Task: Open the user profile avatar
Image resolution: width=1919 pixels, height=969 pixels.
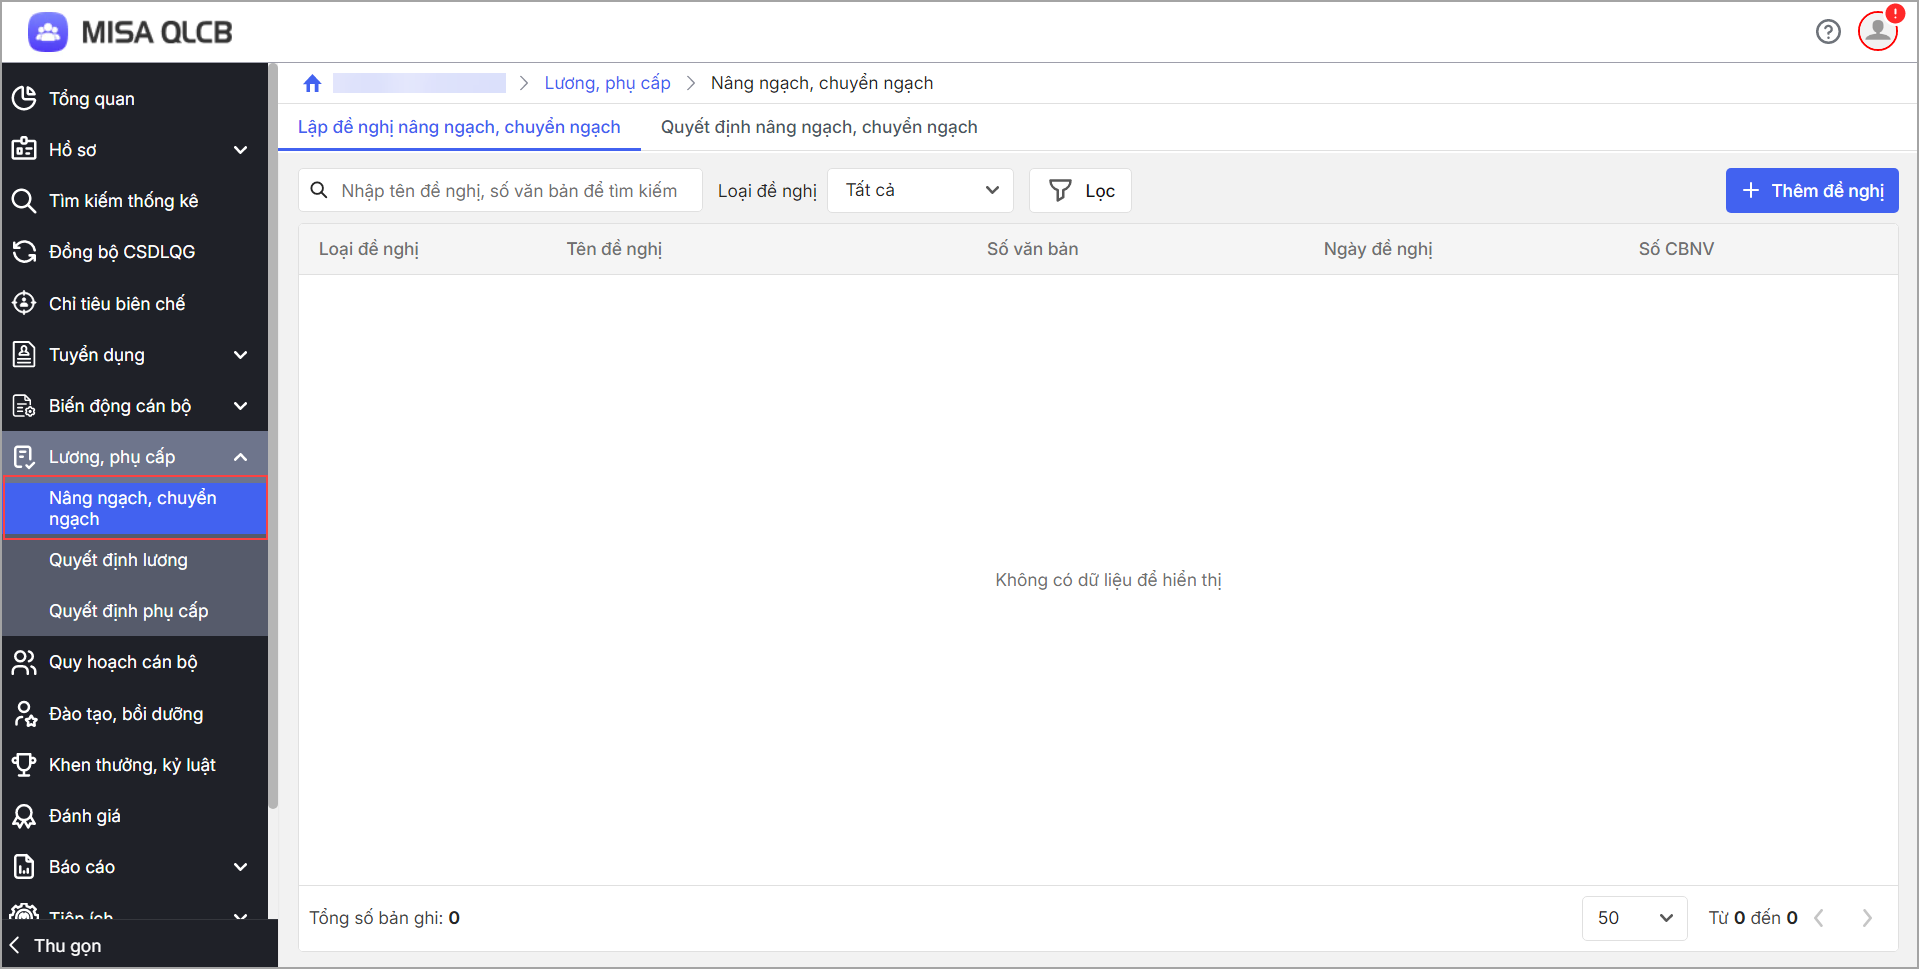Action: click(x=1877, y=31)
